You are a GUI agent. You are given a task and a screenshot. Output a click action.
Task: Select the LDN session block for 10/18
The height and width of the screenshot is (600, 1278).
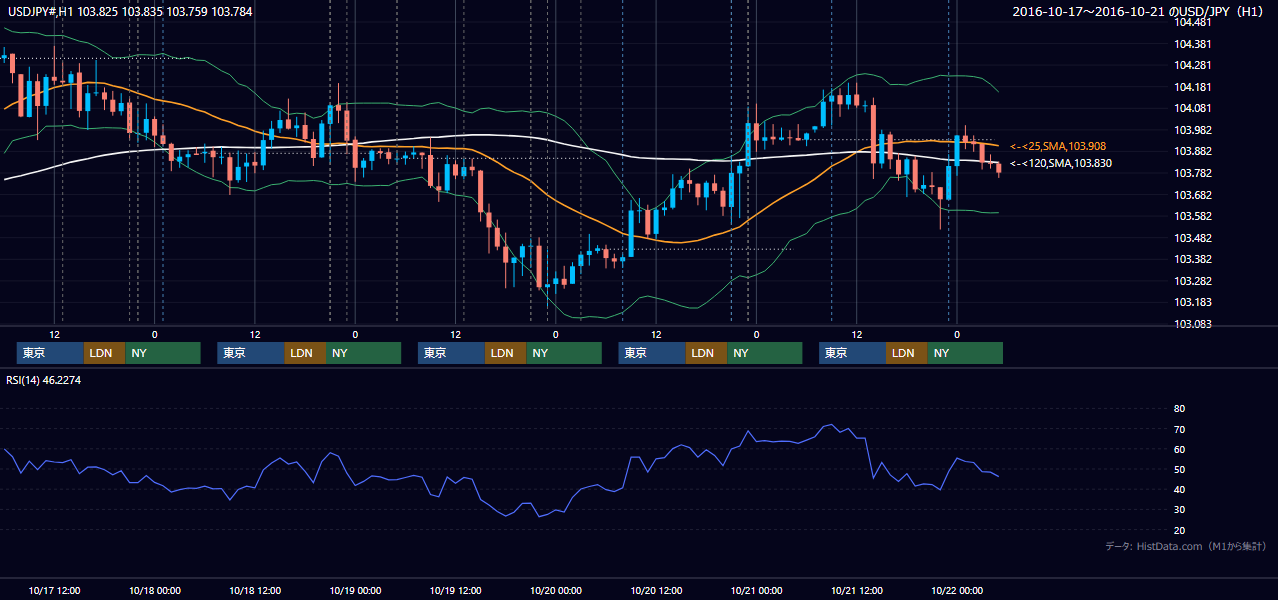click(305, 353)
